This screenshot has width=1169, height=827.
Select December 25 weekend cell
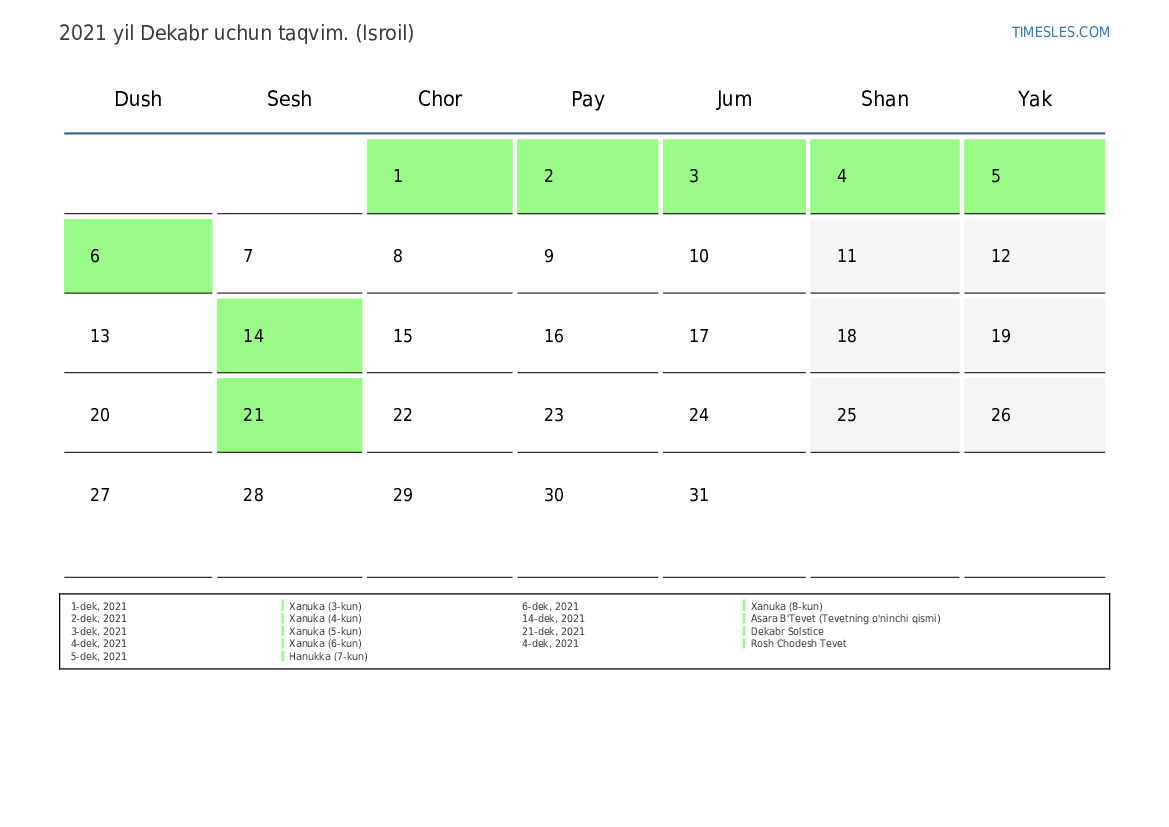(x=884, y=415)
